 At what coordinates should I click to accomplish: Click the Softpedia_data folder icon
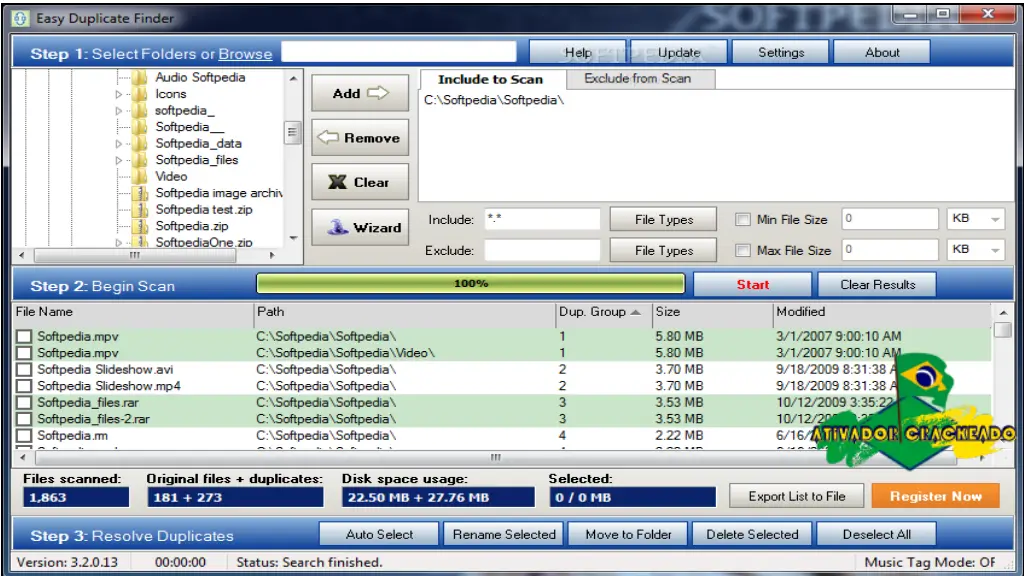(x=139, y=144)
